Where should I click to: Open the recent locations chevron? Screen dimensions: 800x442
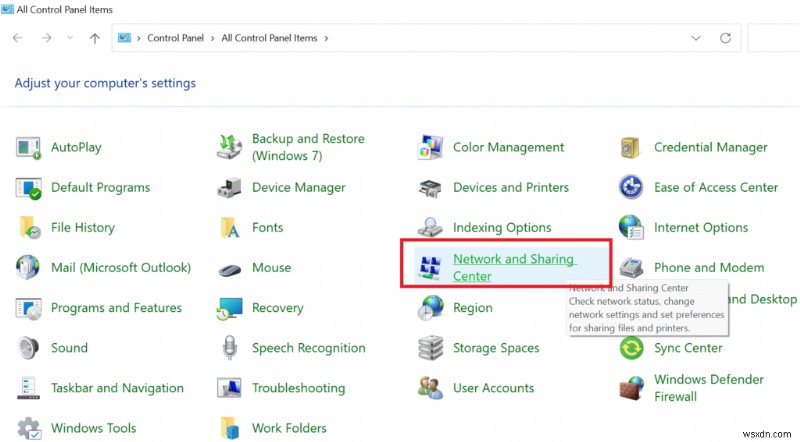click(x=71, y=38)
